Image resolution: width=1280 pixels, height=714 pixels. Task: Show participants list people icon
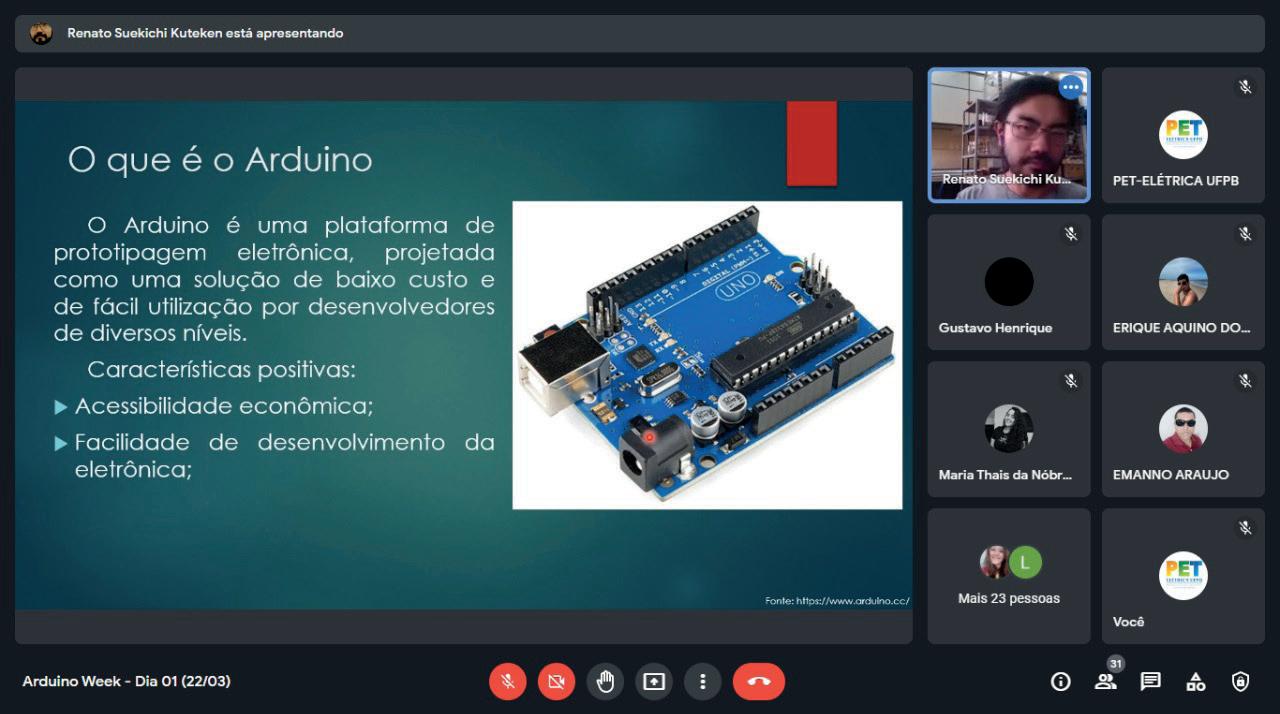point(1105,682)
